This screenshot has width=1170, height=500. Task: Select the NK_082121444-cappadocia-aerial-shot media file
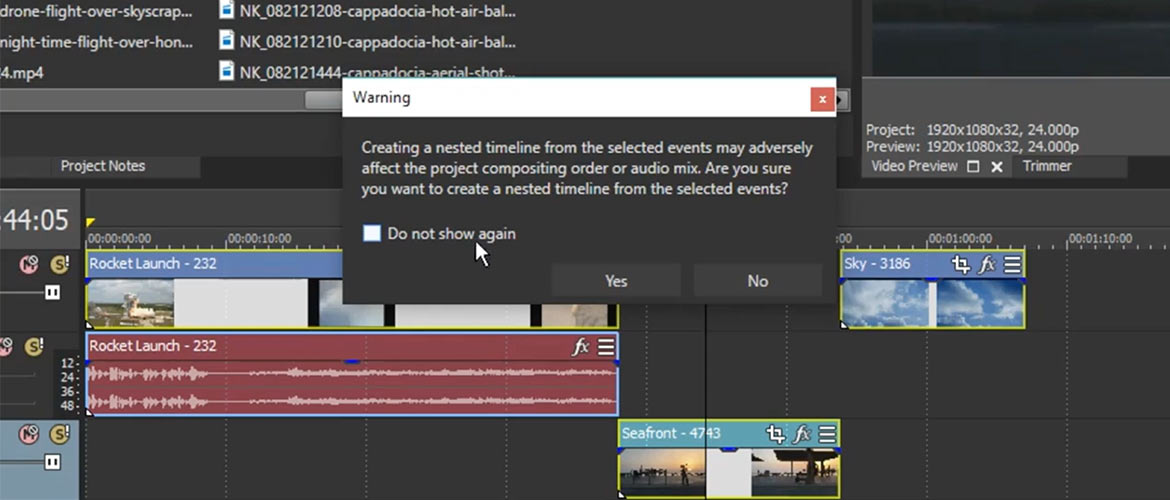[377, 72]
